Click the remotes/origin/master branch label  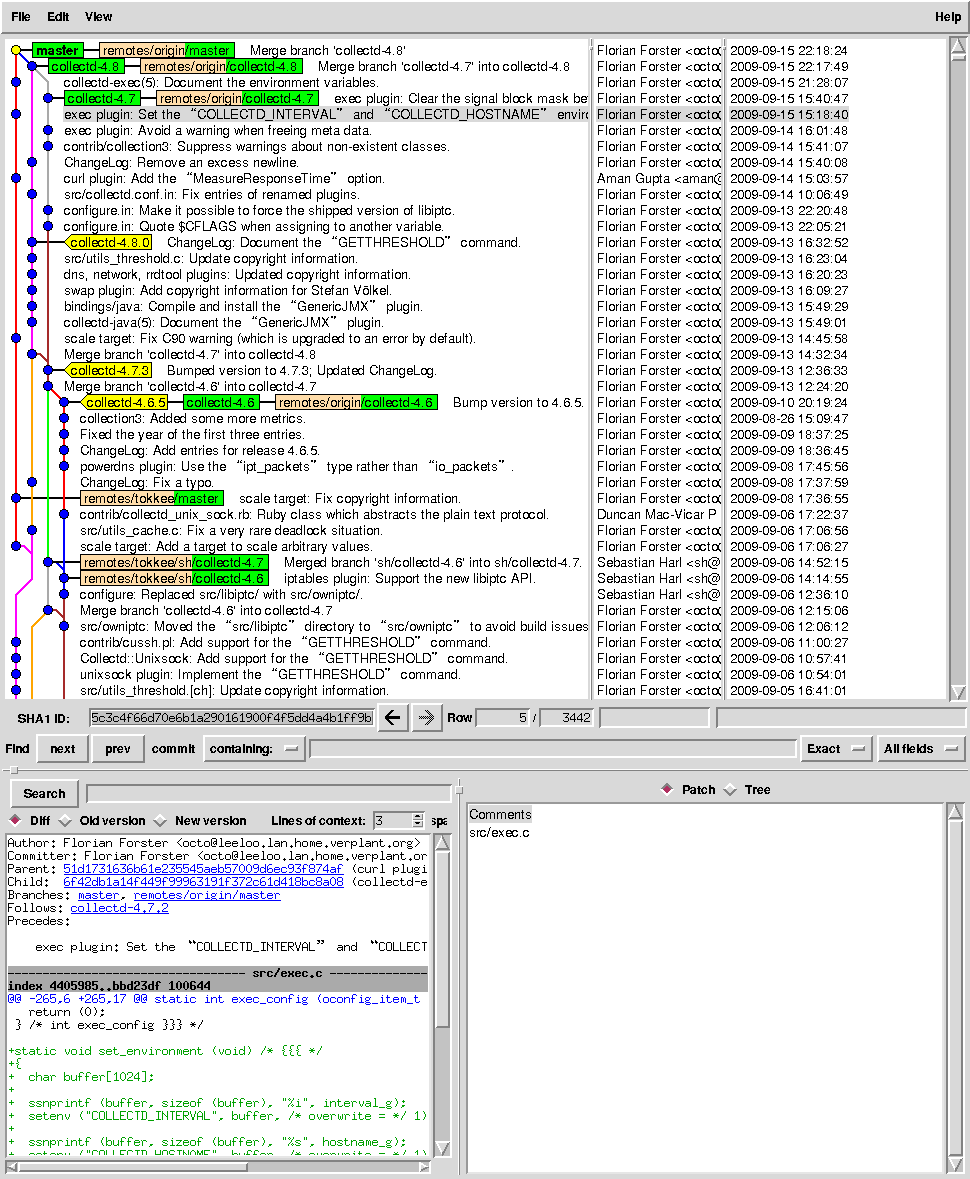[167, 50]
